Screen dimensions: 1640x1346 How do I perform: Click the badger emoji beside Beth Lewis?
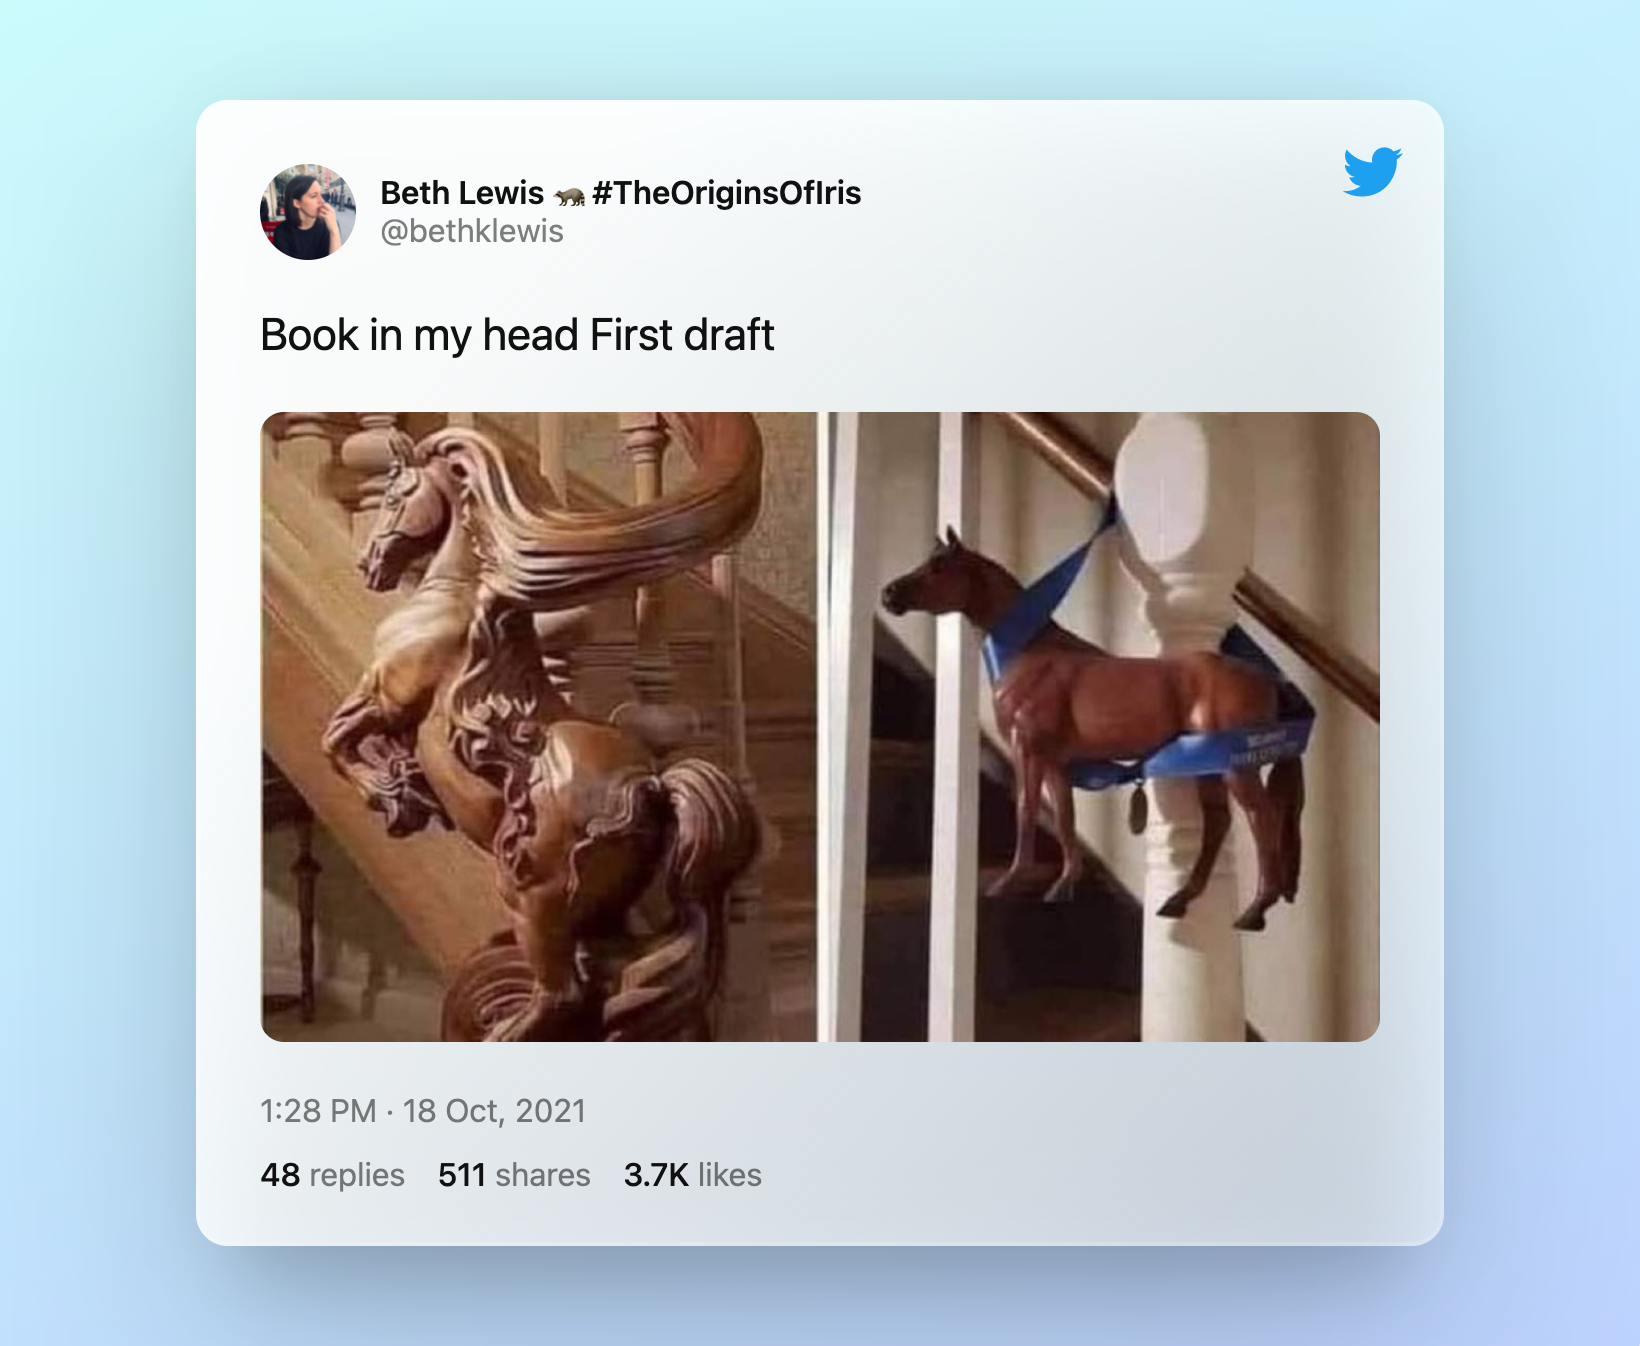(x=569, y=194)
